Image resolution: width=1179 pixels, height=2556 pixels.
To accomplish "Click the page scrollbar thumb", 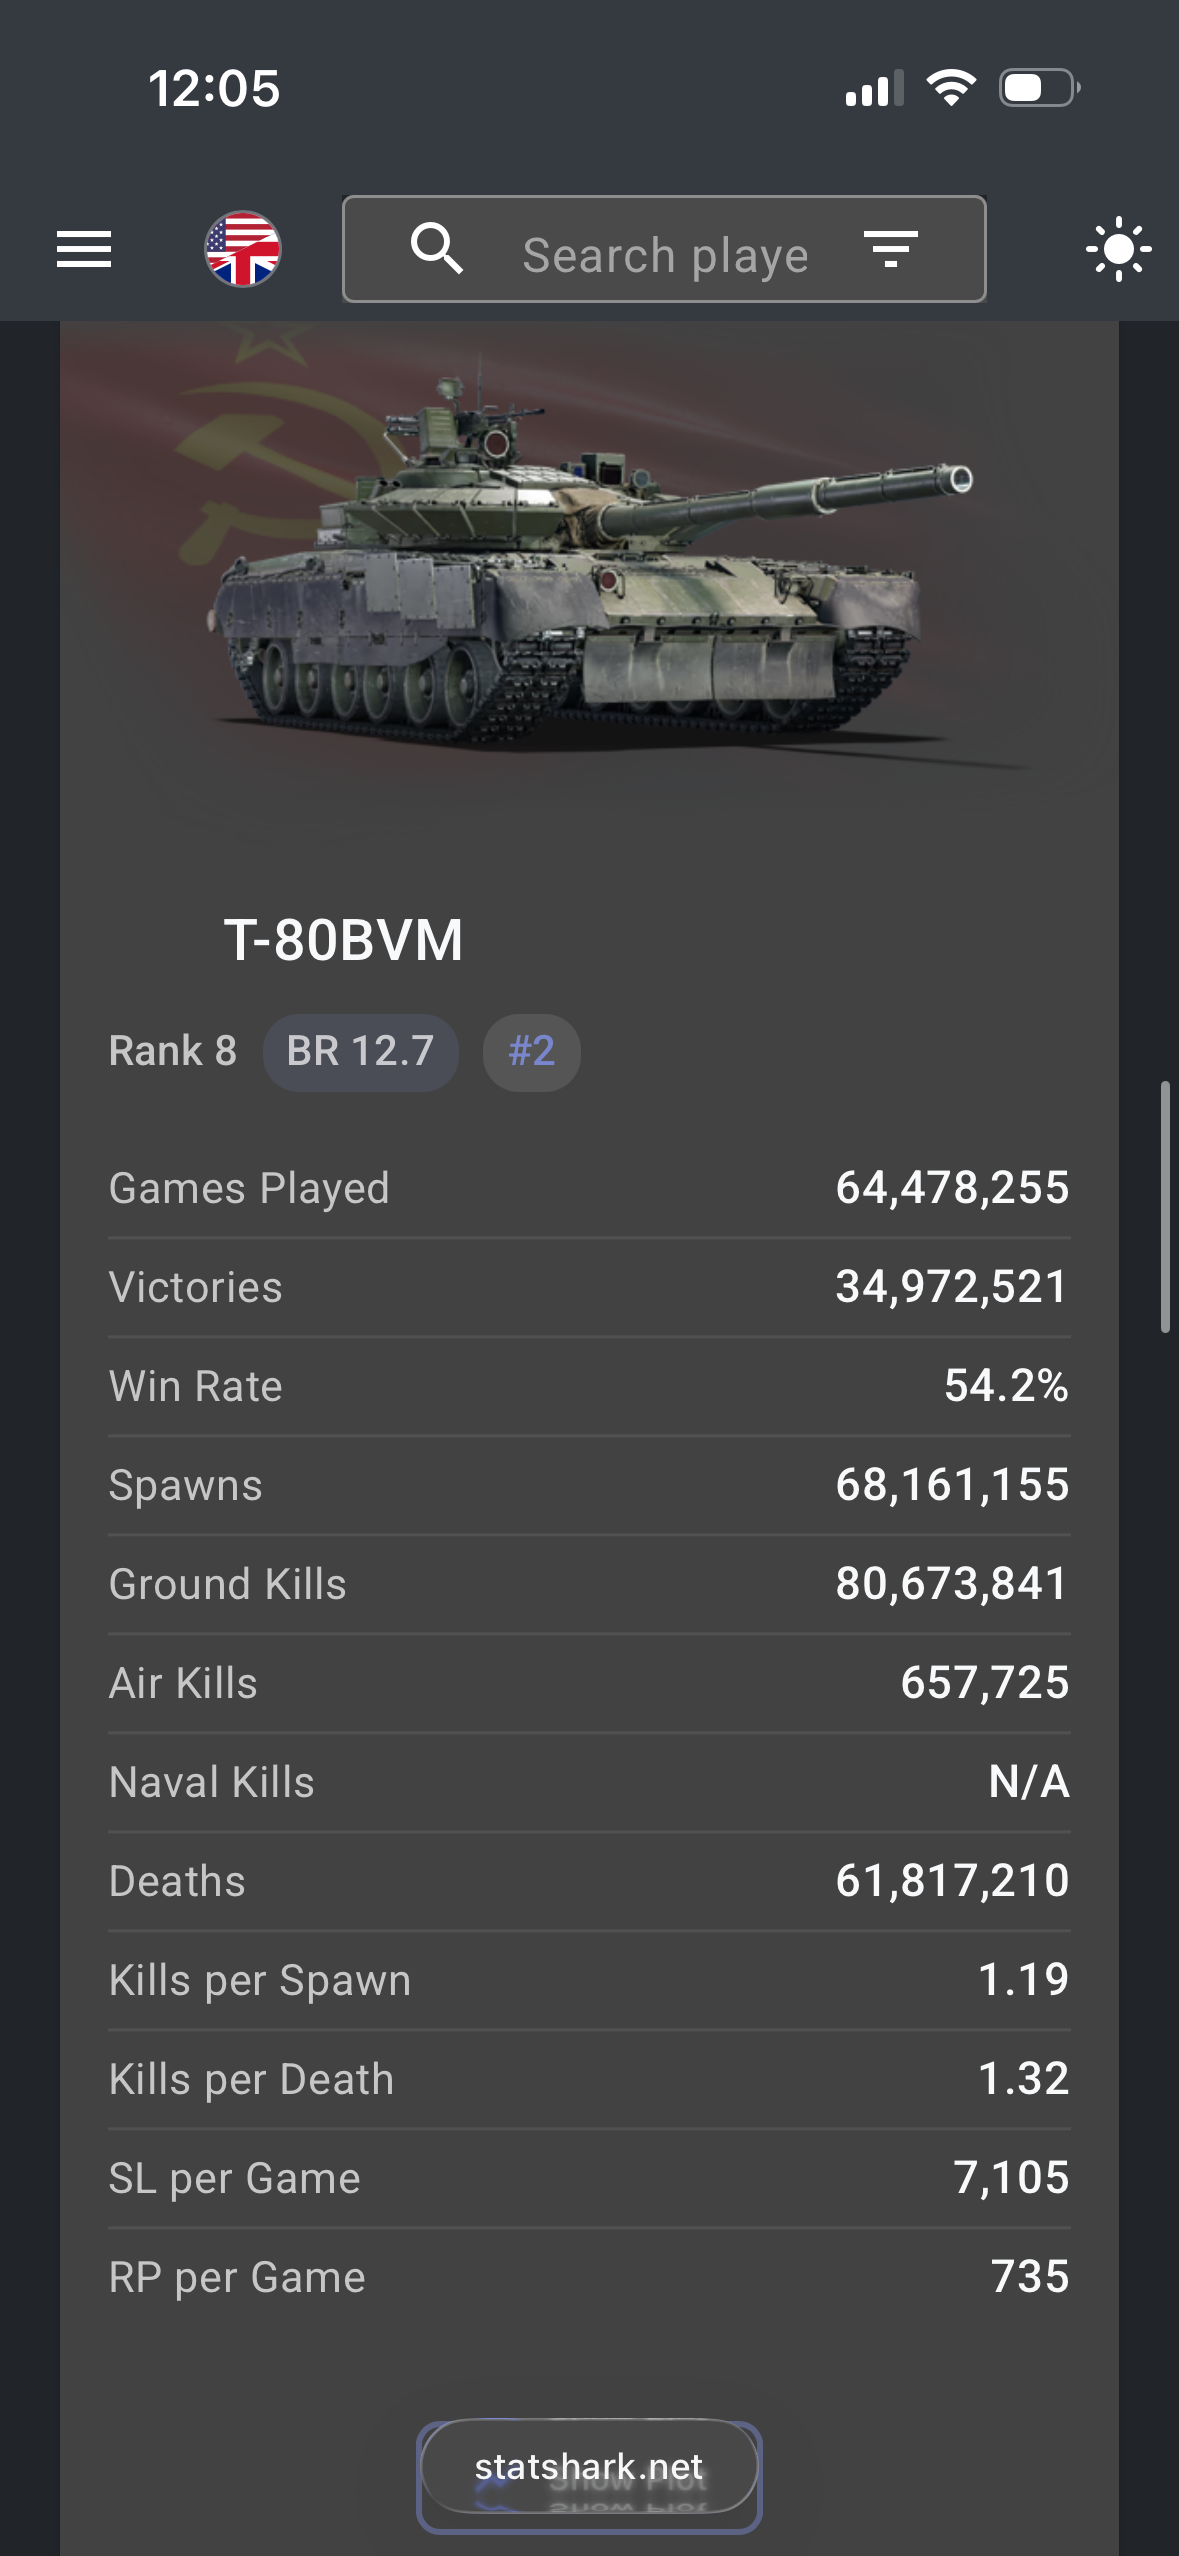I will tap(1165, 1205).
